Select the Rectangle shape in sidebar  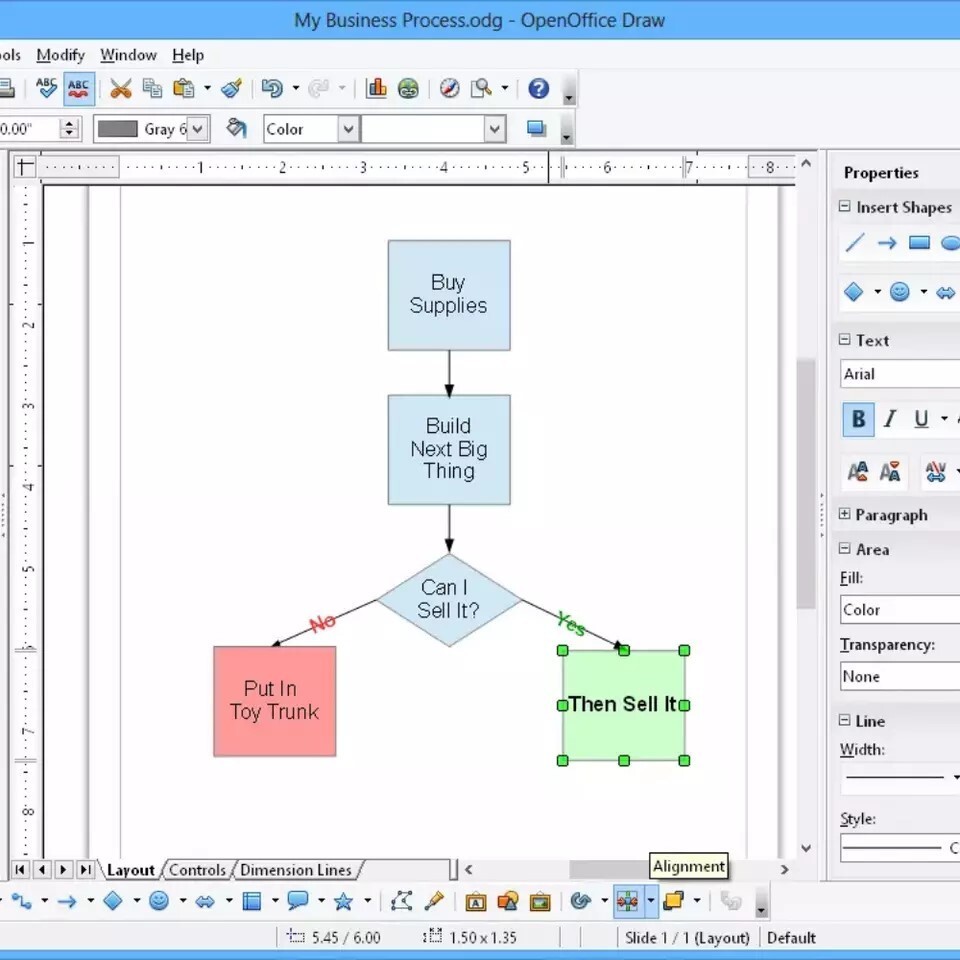coord(919,243)
